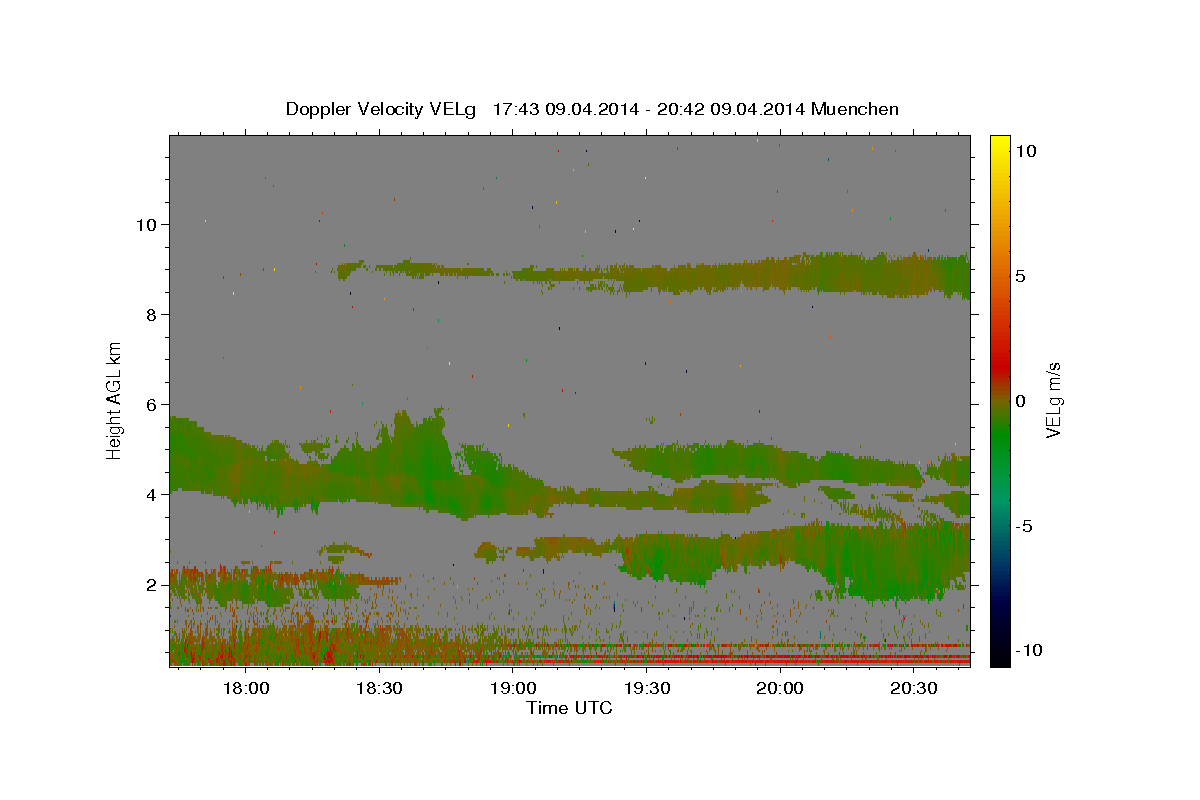
Task: Click the red ground-clutter band near 20:00
Action: coord(780,660)
